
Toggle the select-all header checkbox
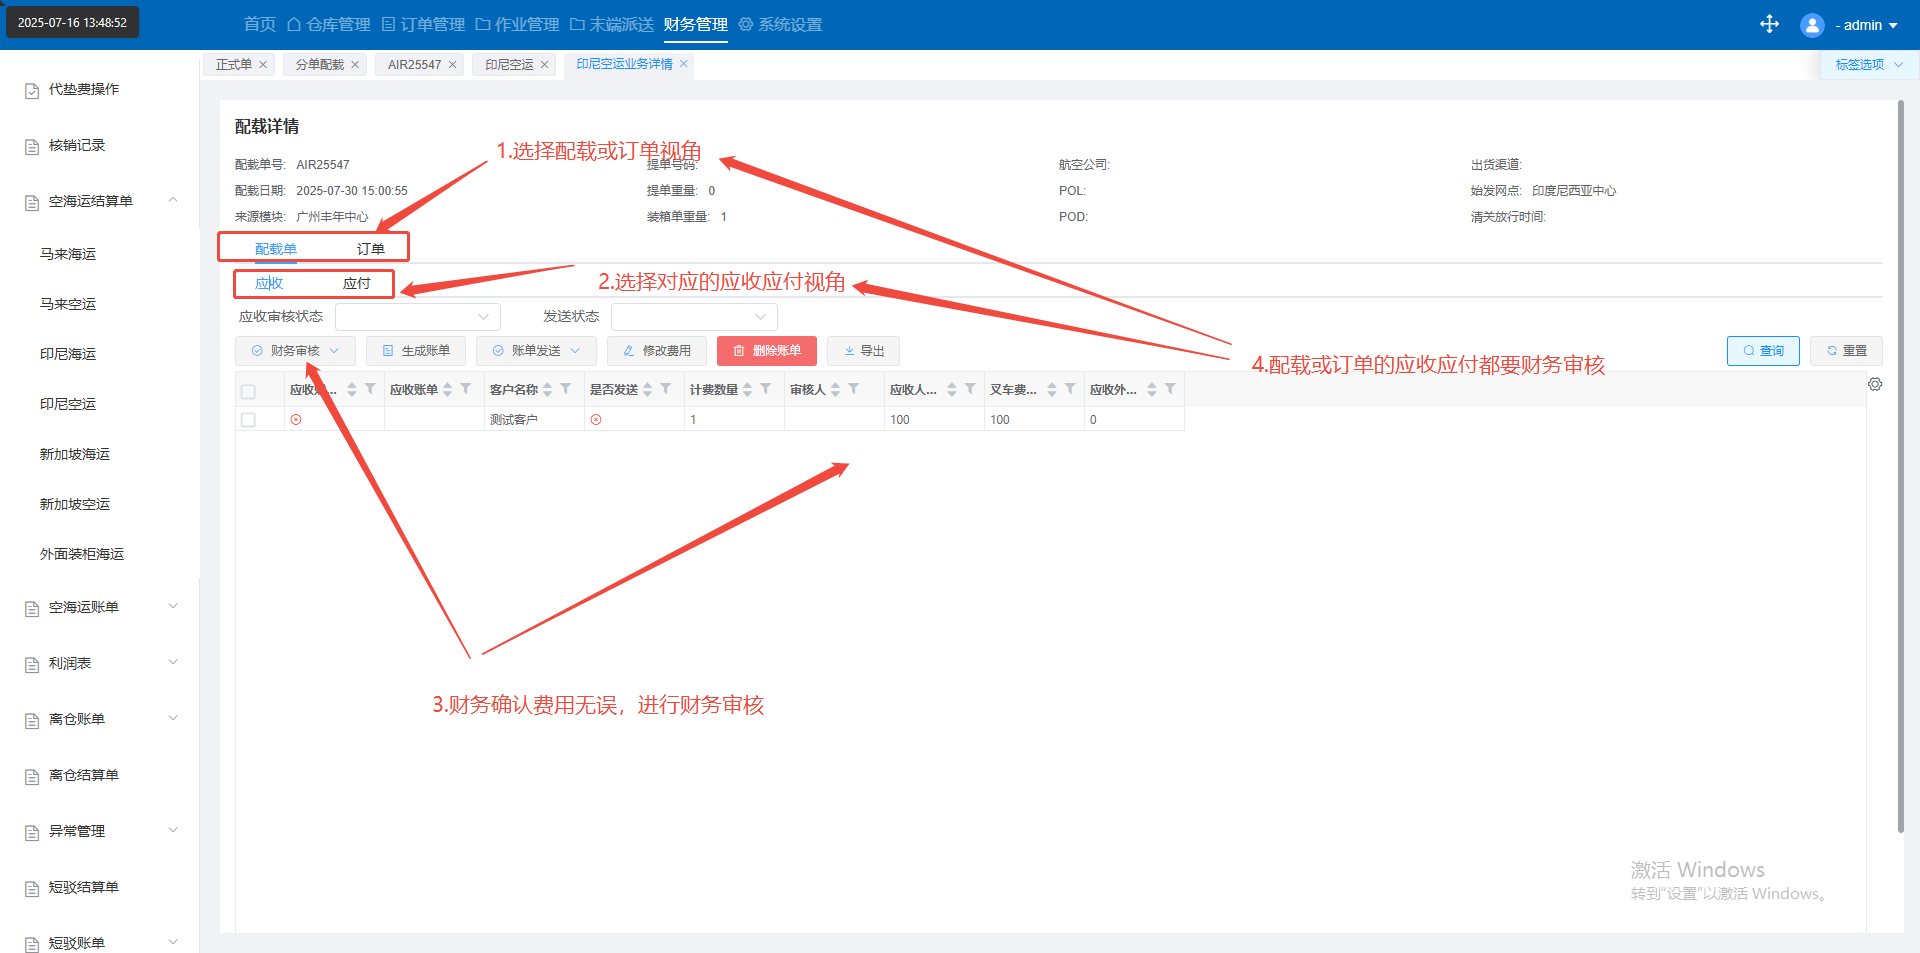[249, 391]
